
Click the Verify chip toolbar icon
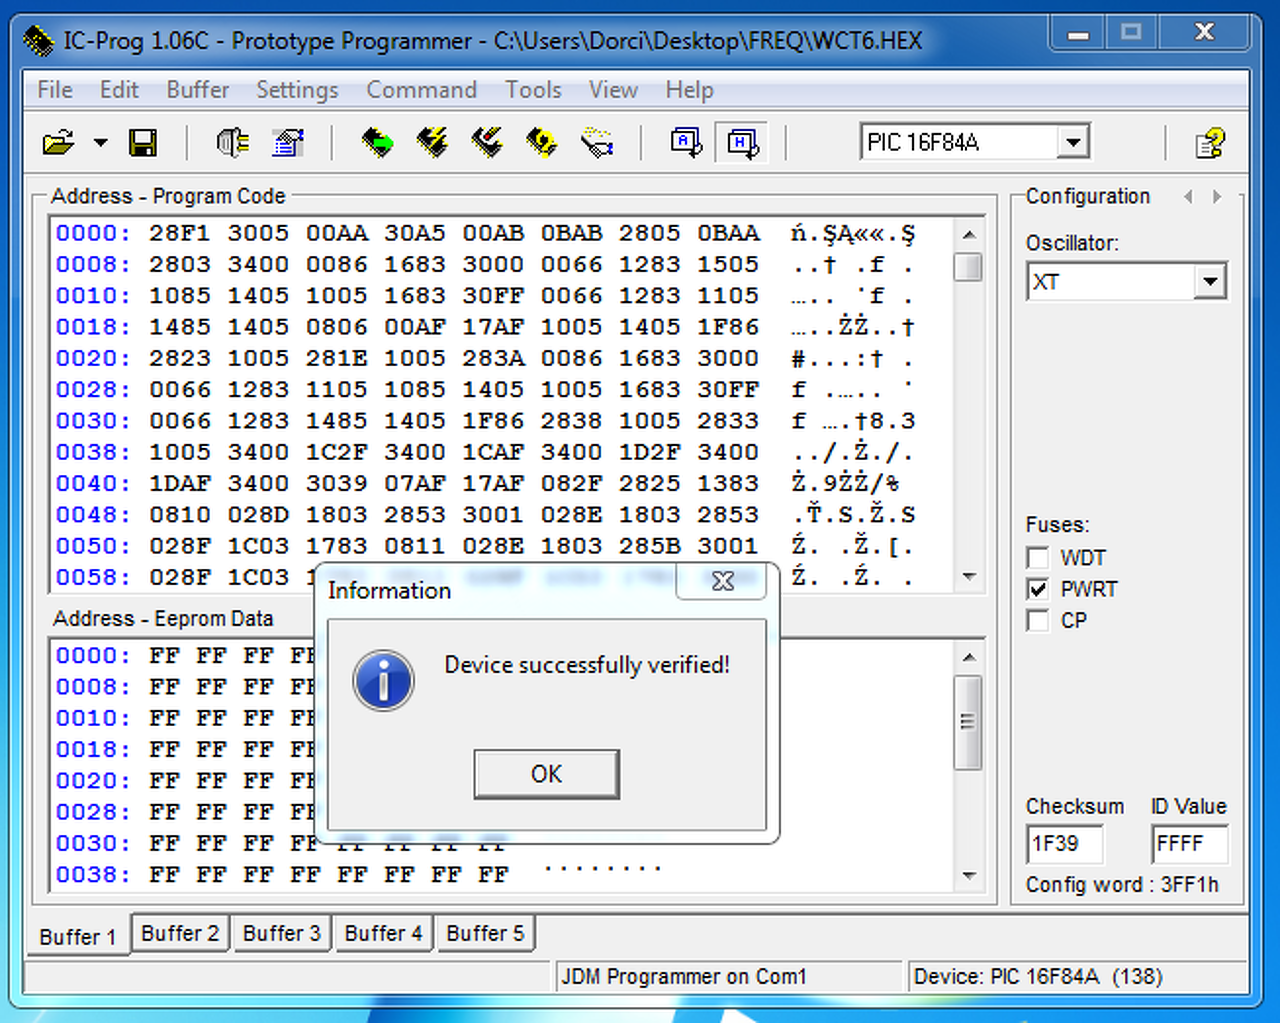(597, 143)
